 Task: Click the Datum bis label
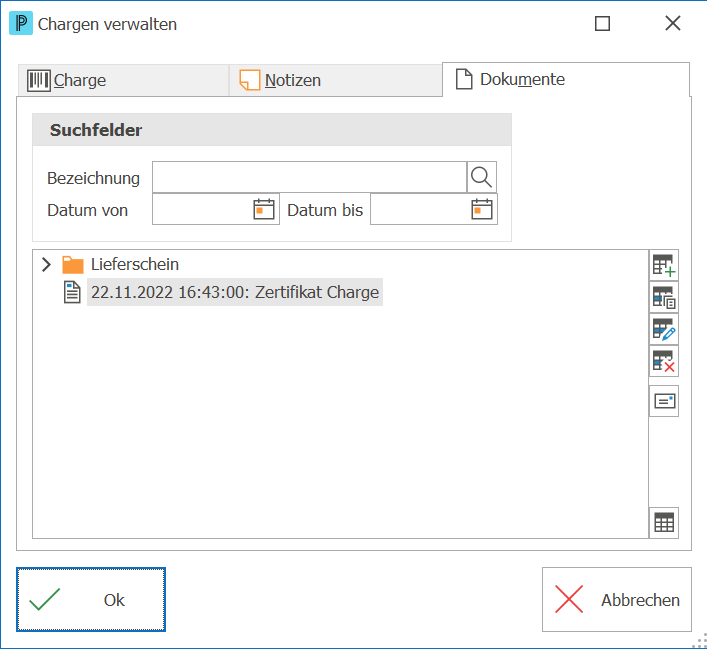click(325, 210)
